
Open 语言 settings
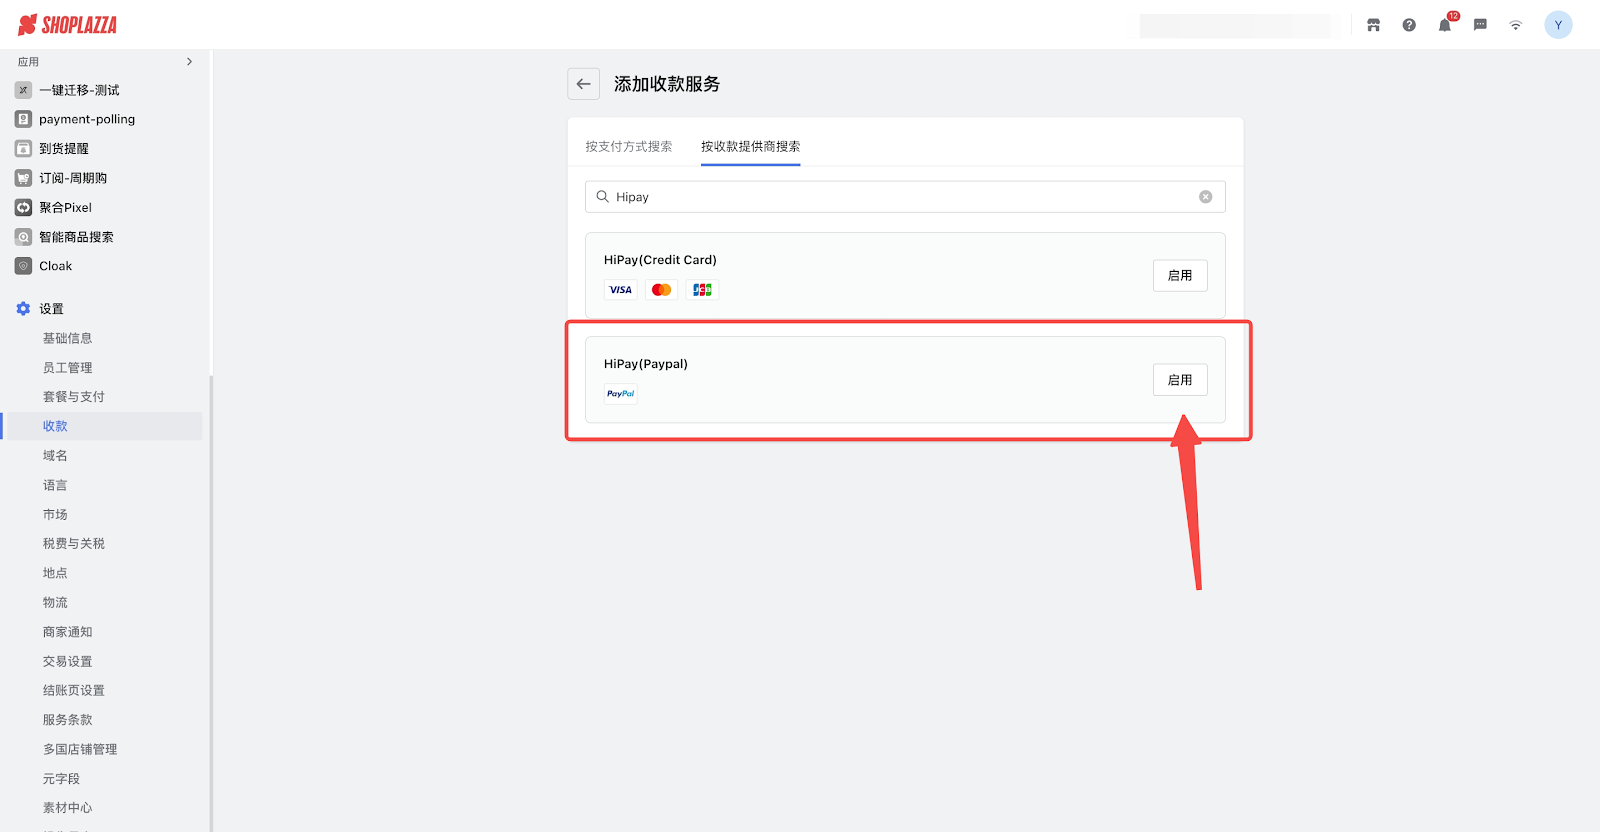(55, 485)
